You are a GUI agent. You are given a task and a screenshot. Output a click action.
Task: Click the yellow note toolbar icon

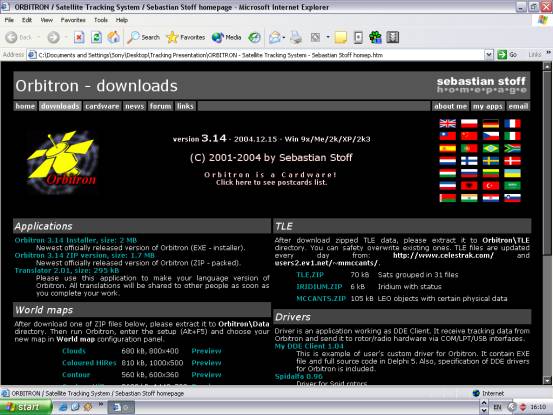point(341,37)
